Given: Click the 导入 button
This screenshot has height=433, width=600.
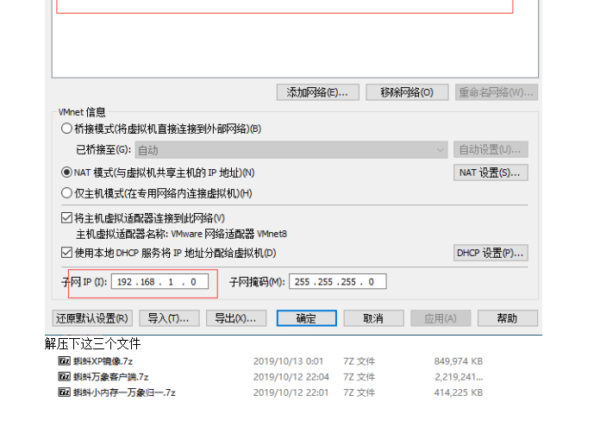Looking at the screenshot, I should click(167, 318).
